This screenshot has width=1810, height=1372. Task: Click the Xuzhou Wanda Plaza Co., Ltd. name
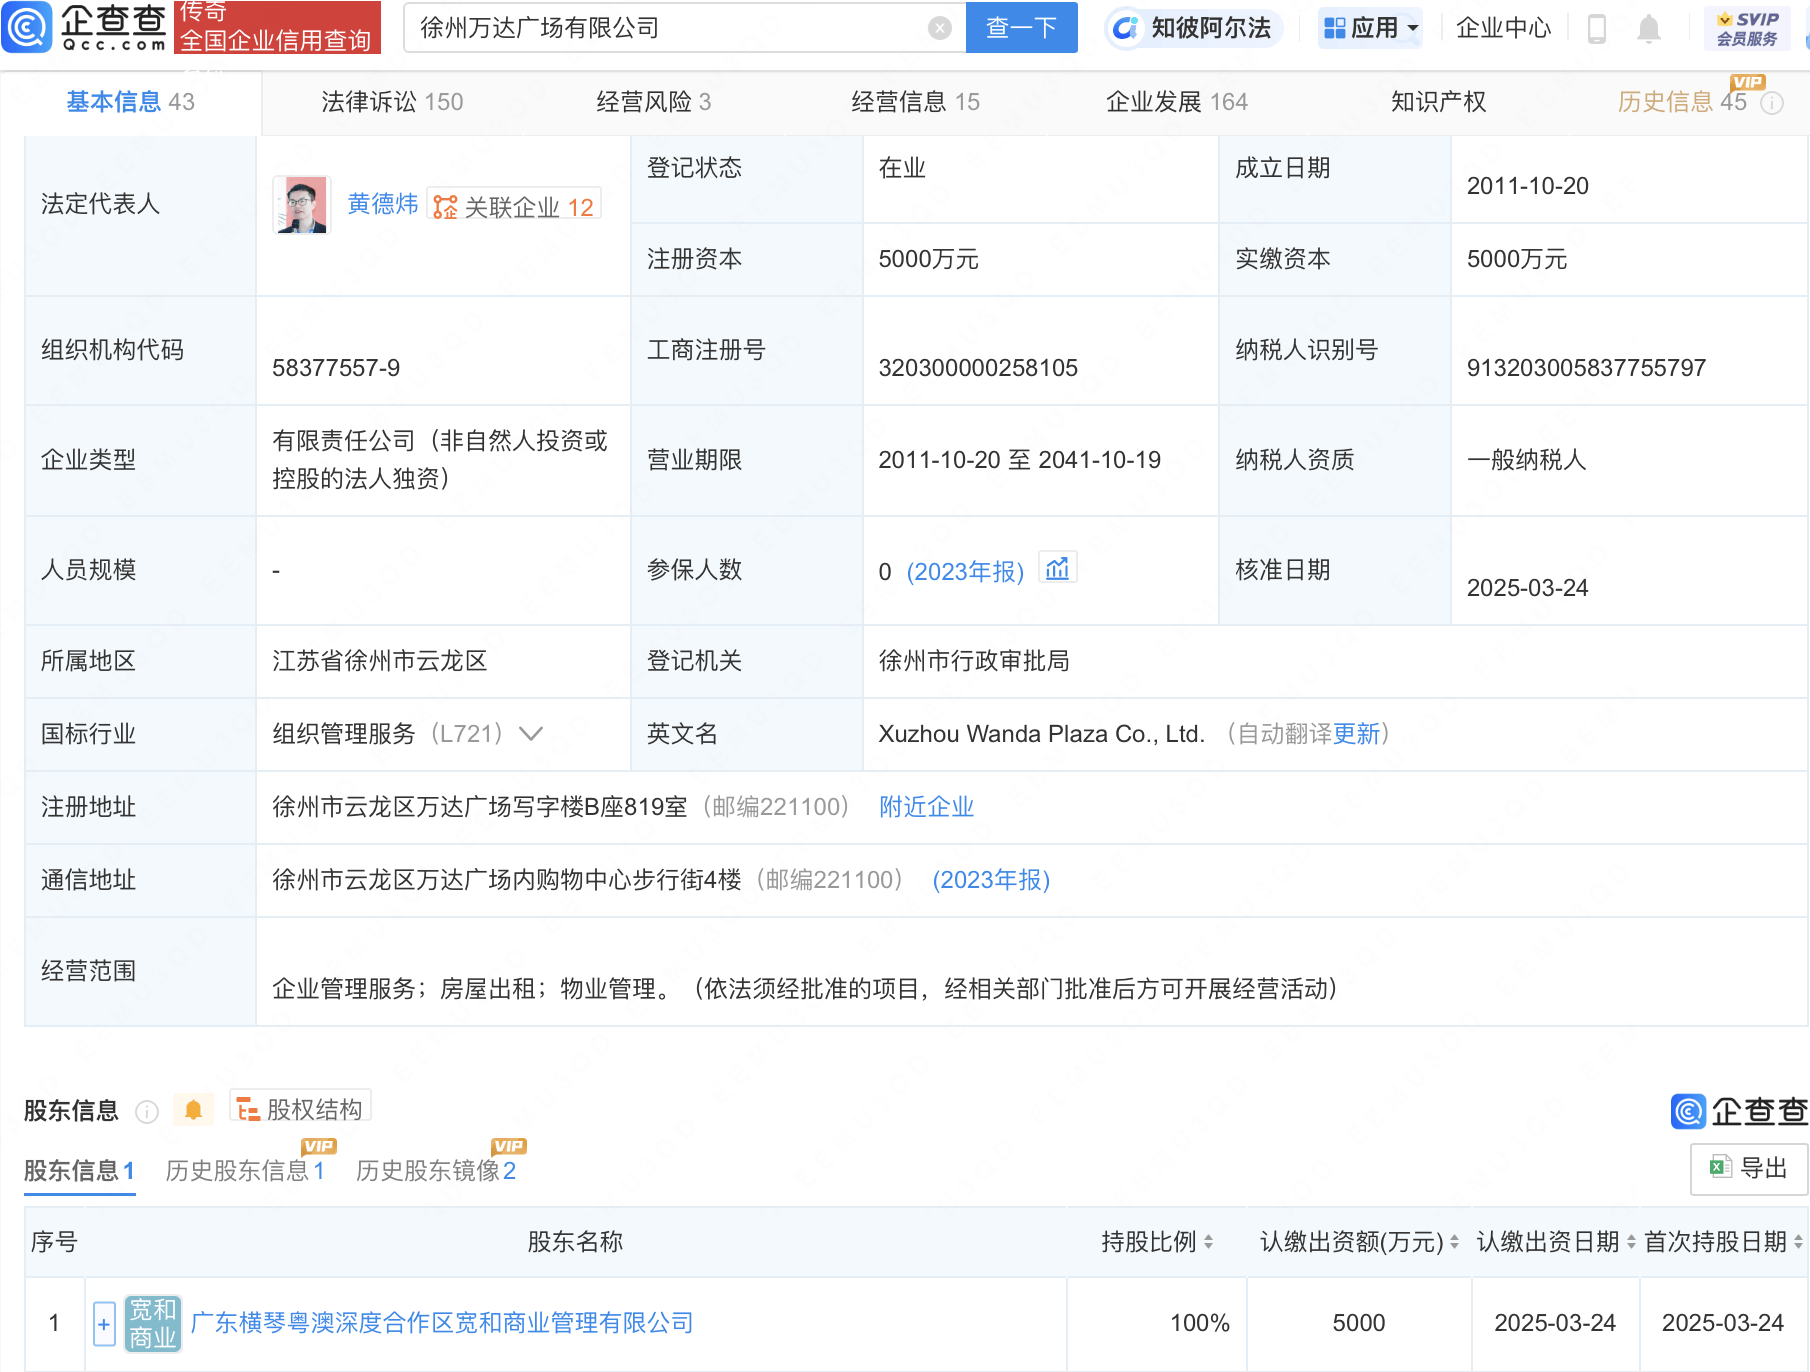[x=1041, y=734]
